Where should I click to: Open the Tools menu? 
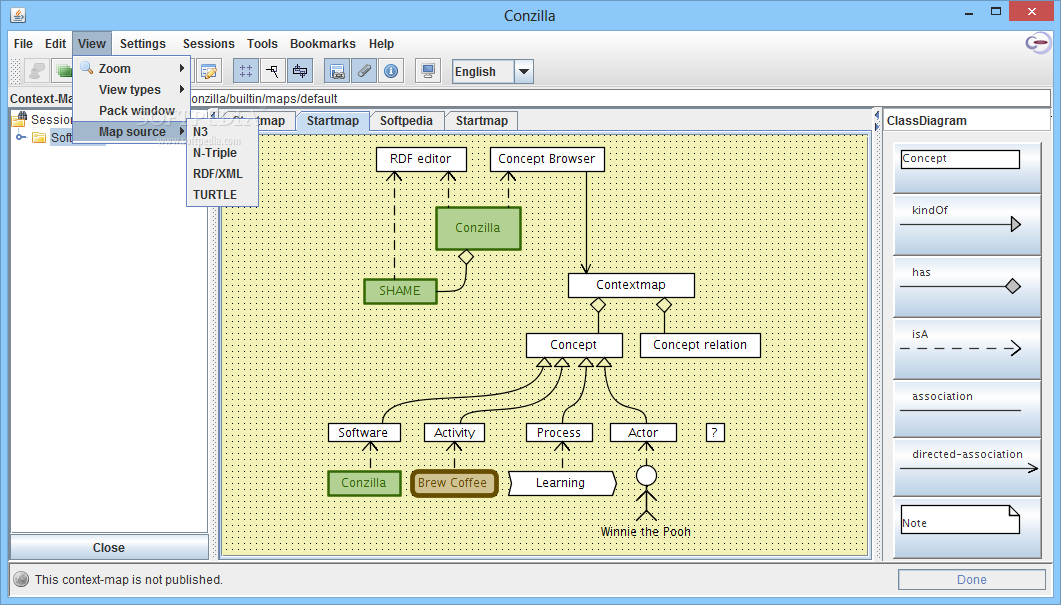[262, 43]
